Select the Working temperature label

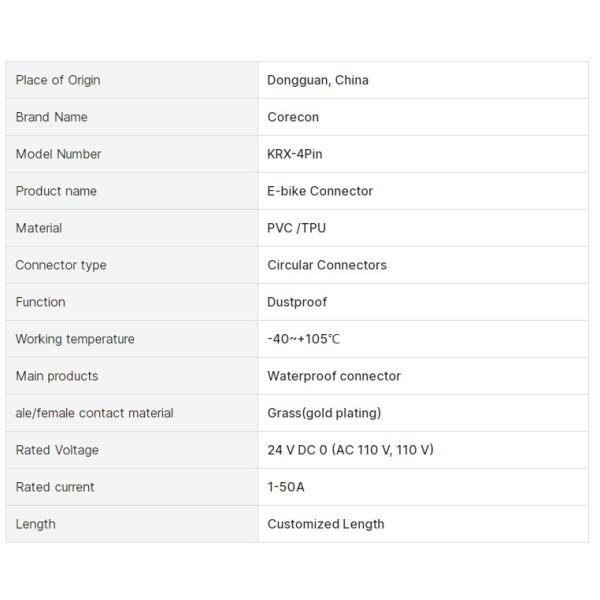click(75, 339)
